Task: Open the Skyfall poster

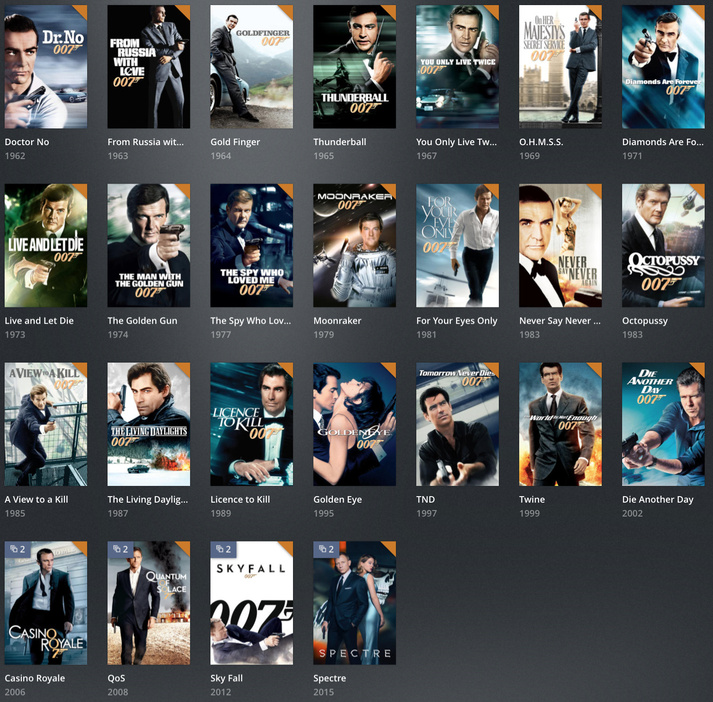Action: [251, 603]
